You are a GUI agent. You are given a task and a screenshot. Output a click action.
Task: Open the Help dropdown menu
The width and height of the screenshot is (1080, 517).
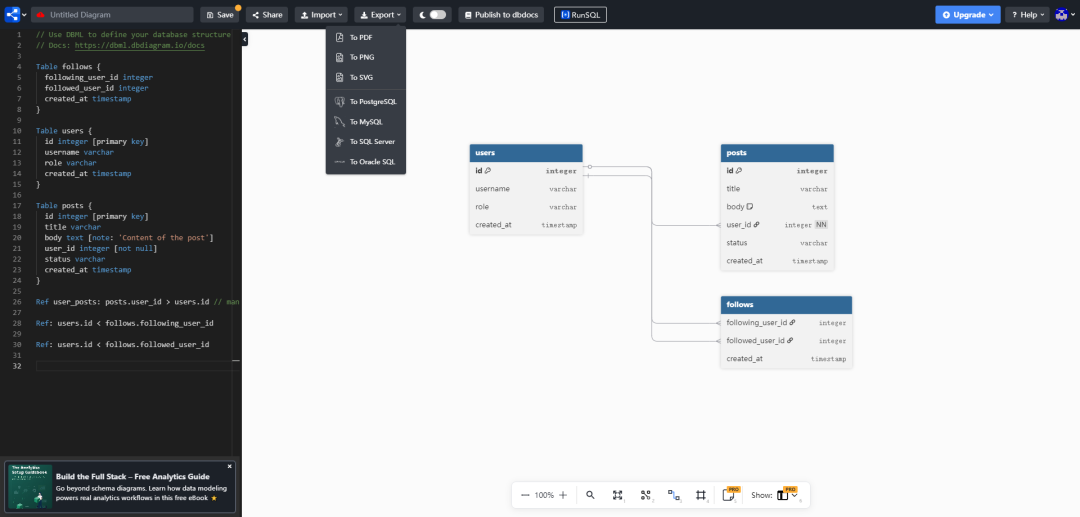[1028, 14]
